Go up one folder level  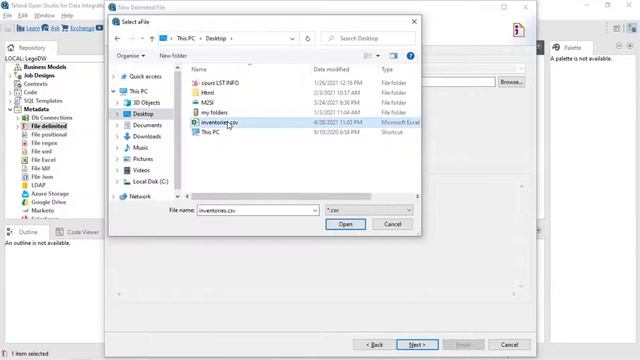pos(152,38)
